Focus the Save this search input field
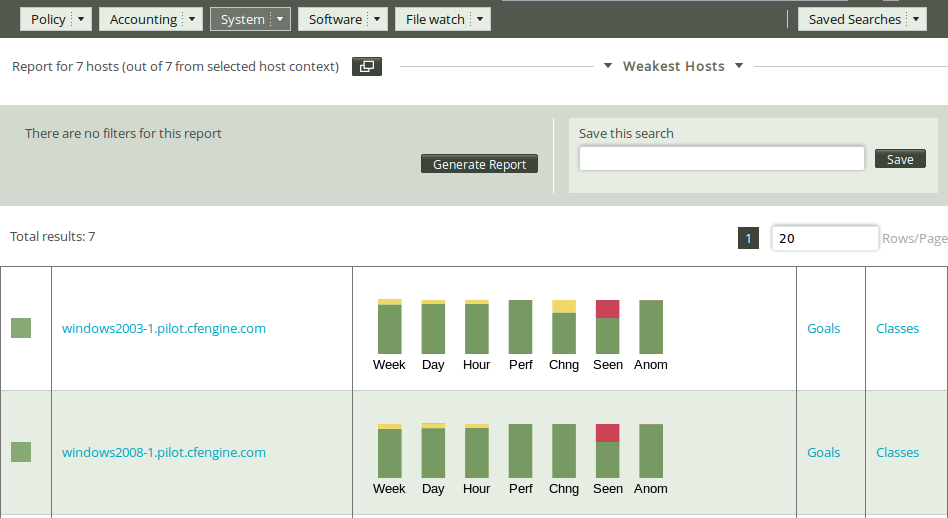 coord(722,158)
